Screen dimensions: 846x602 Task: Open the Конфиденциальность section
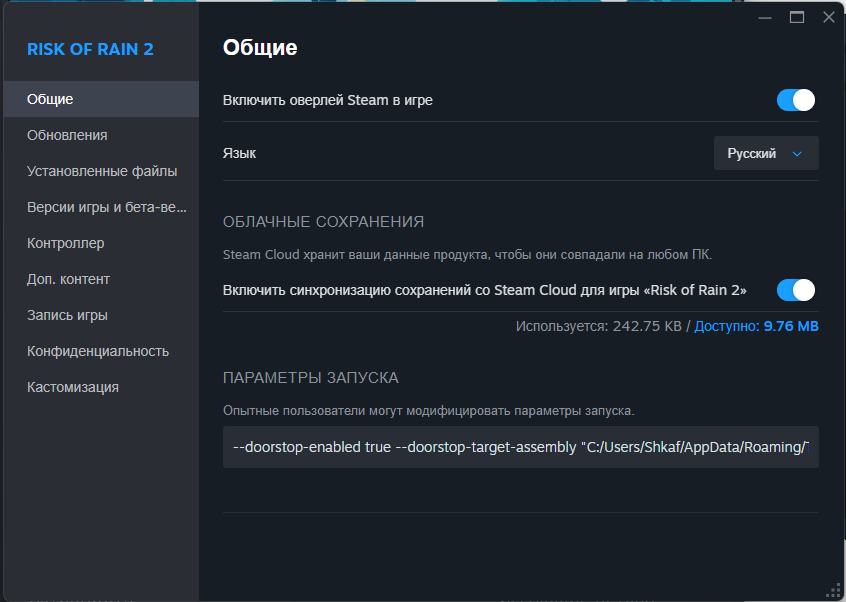(x=101, y=352)
